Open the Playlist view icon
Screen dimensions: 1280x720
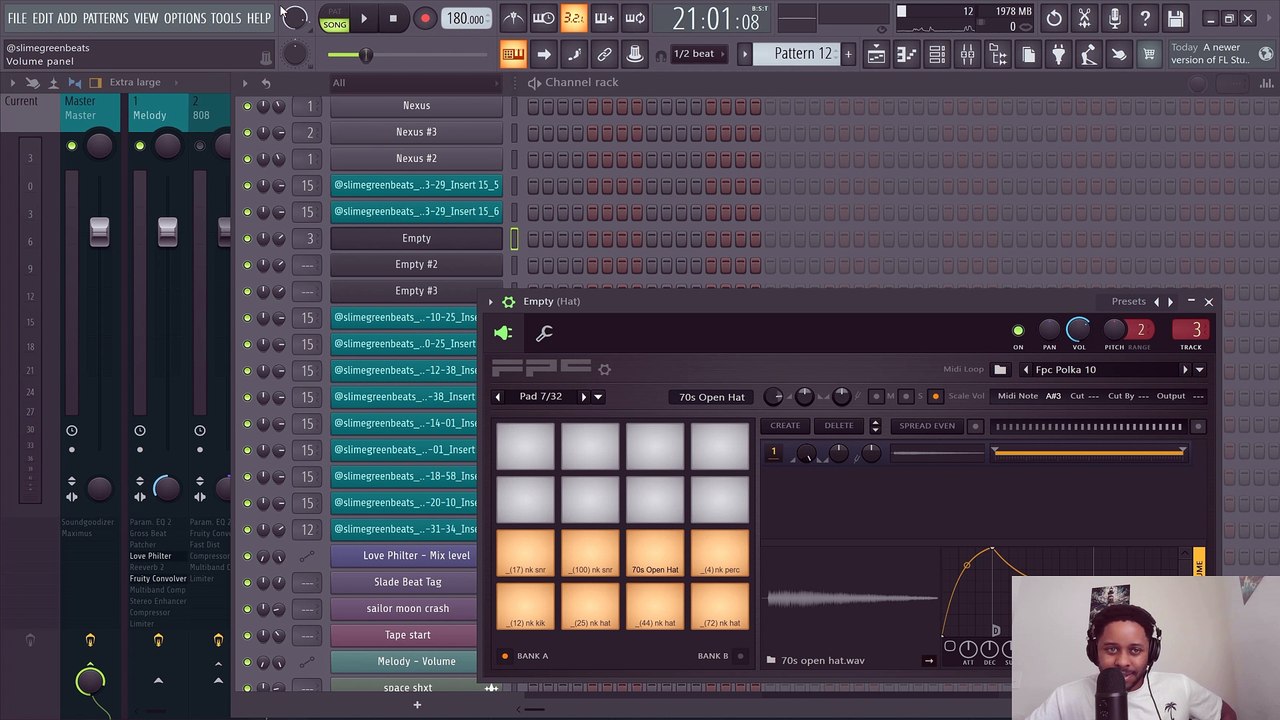[x=876, y=55]
